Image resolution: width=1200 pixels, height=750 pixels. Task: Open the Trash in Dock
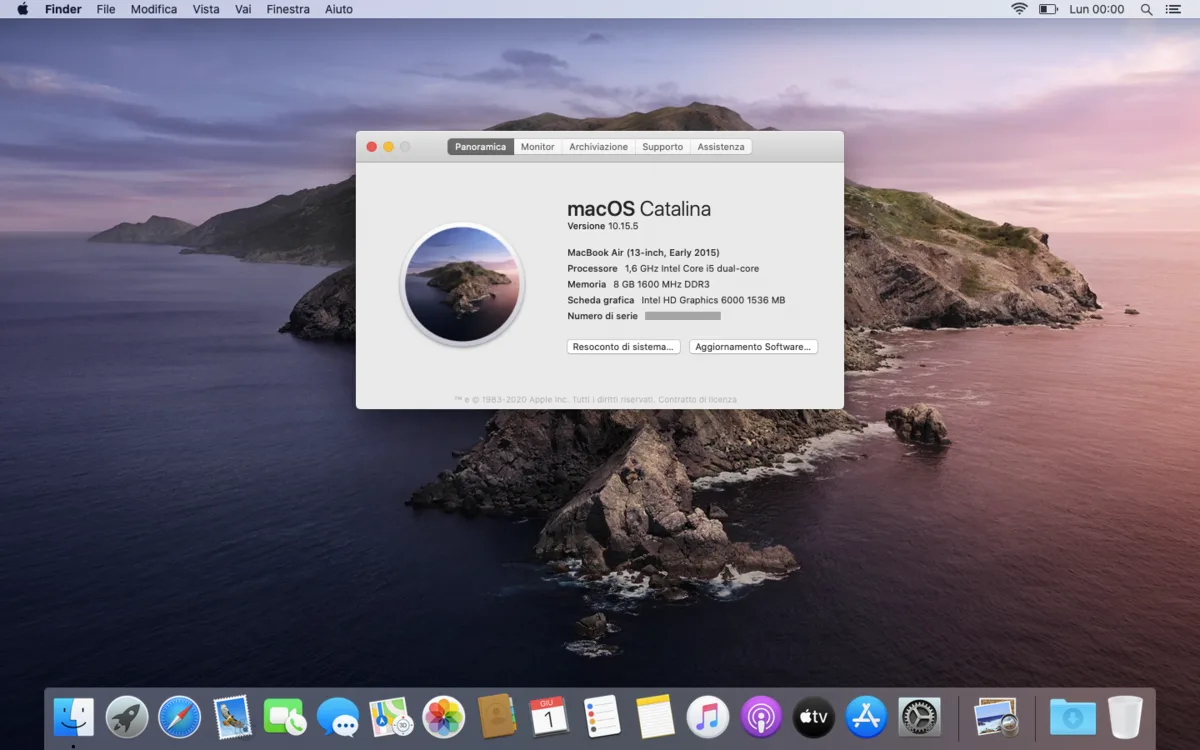coord(1125,717)
